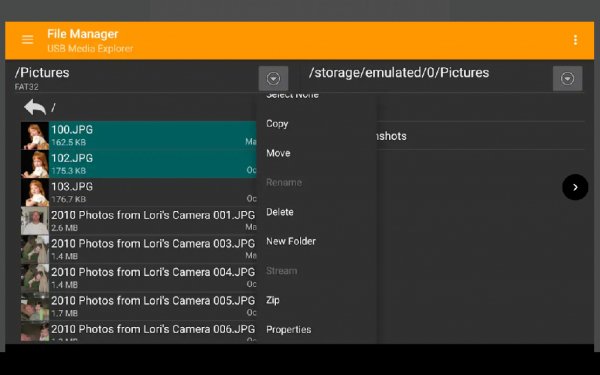Click the File Manager title
600x375 pixels.
(x=83, y=34)
